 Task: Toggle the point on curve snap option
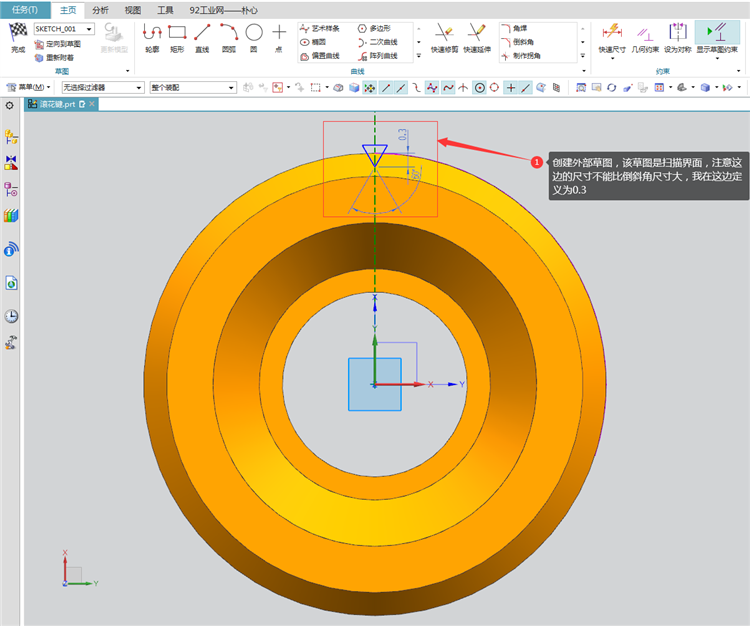pos(526,88)
